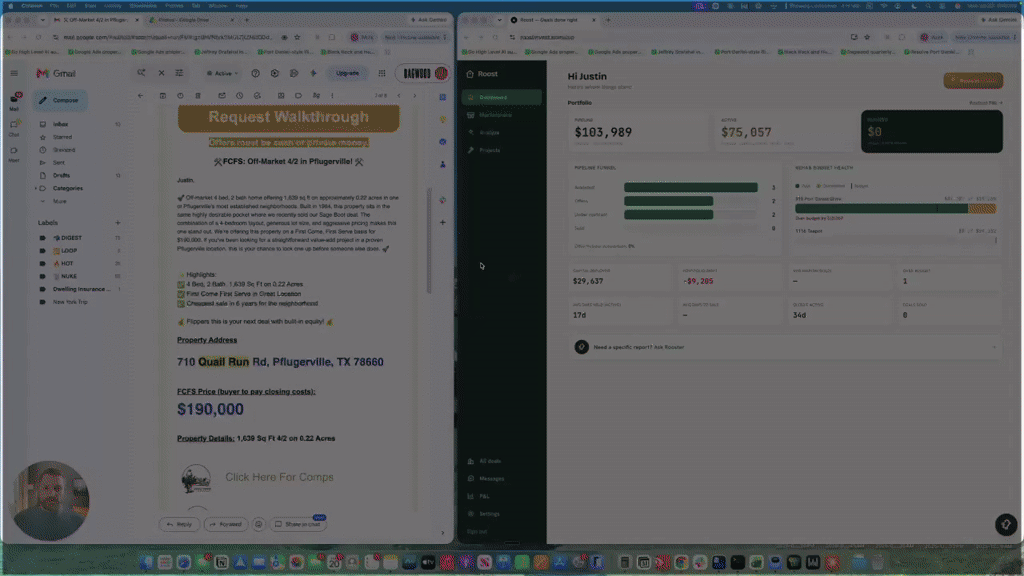Open Google apps grid icon
This screenshot has height=576, width=1024.
(382, 73)
